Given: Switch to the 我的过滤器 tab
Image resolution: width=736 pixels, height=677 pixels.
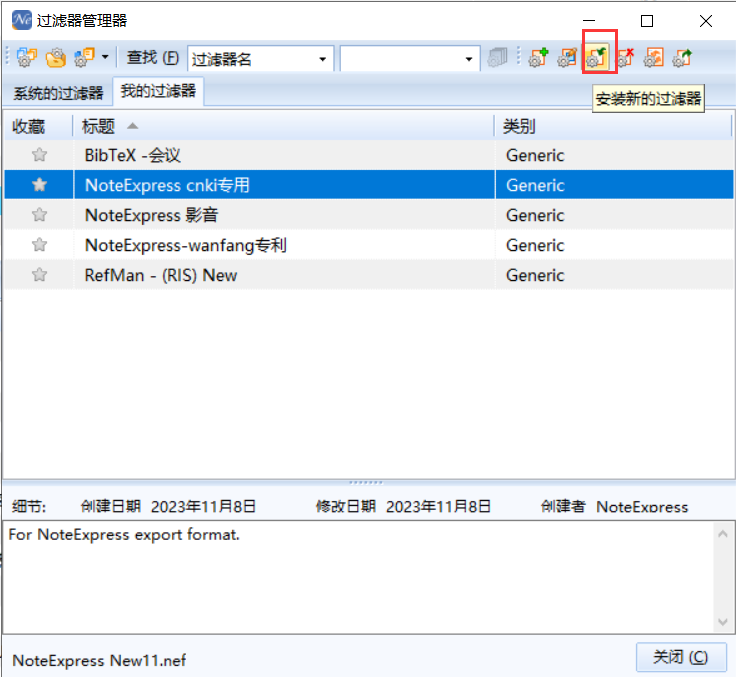Looking at the screenshot, I should click(x=158, y=91).
